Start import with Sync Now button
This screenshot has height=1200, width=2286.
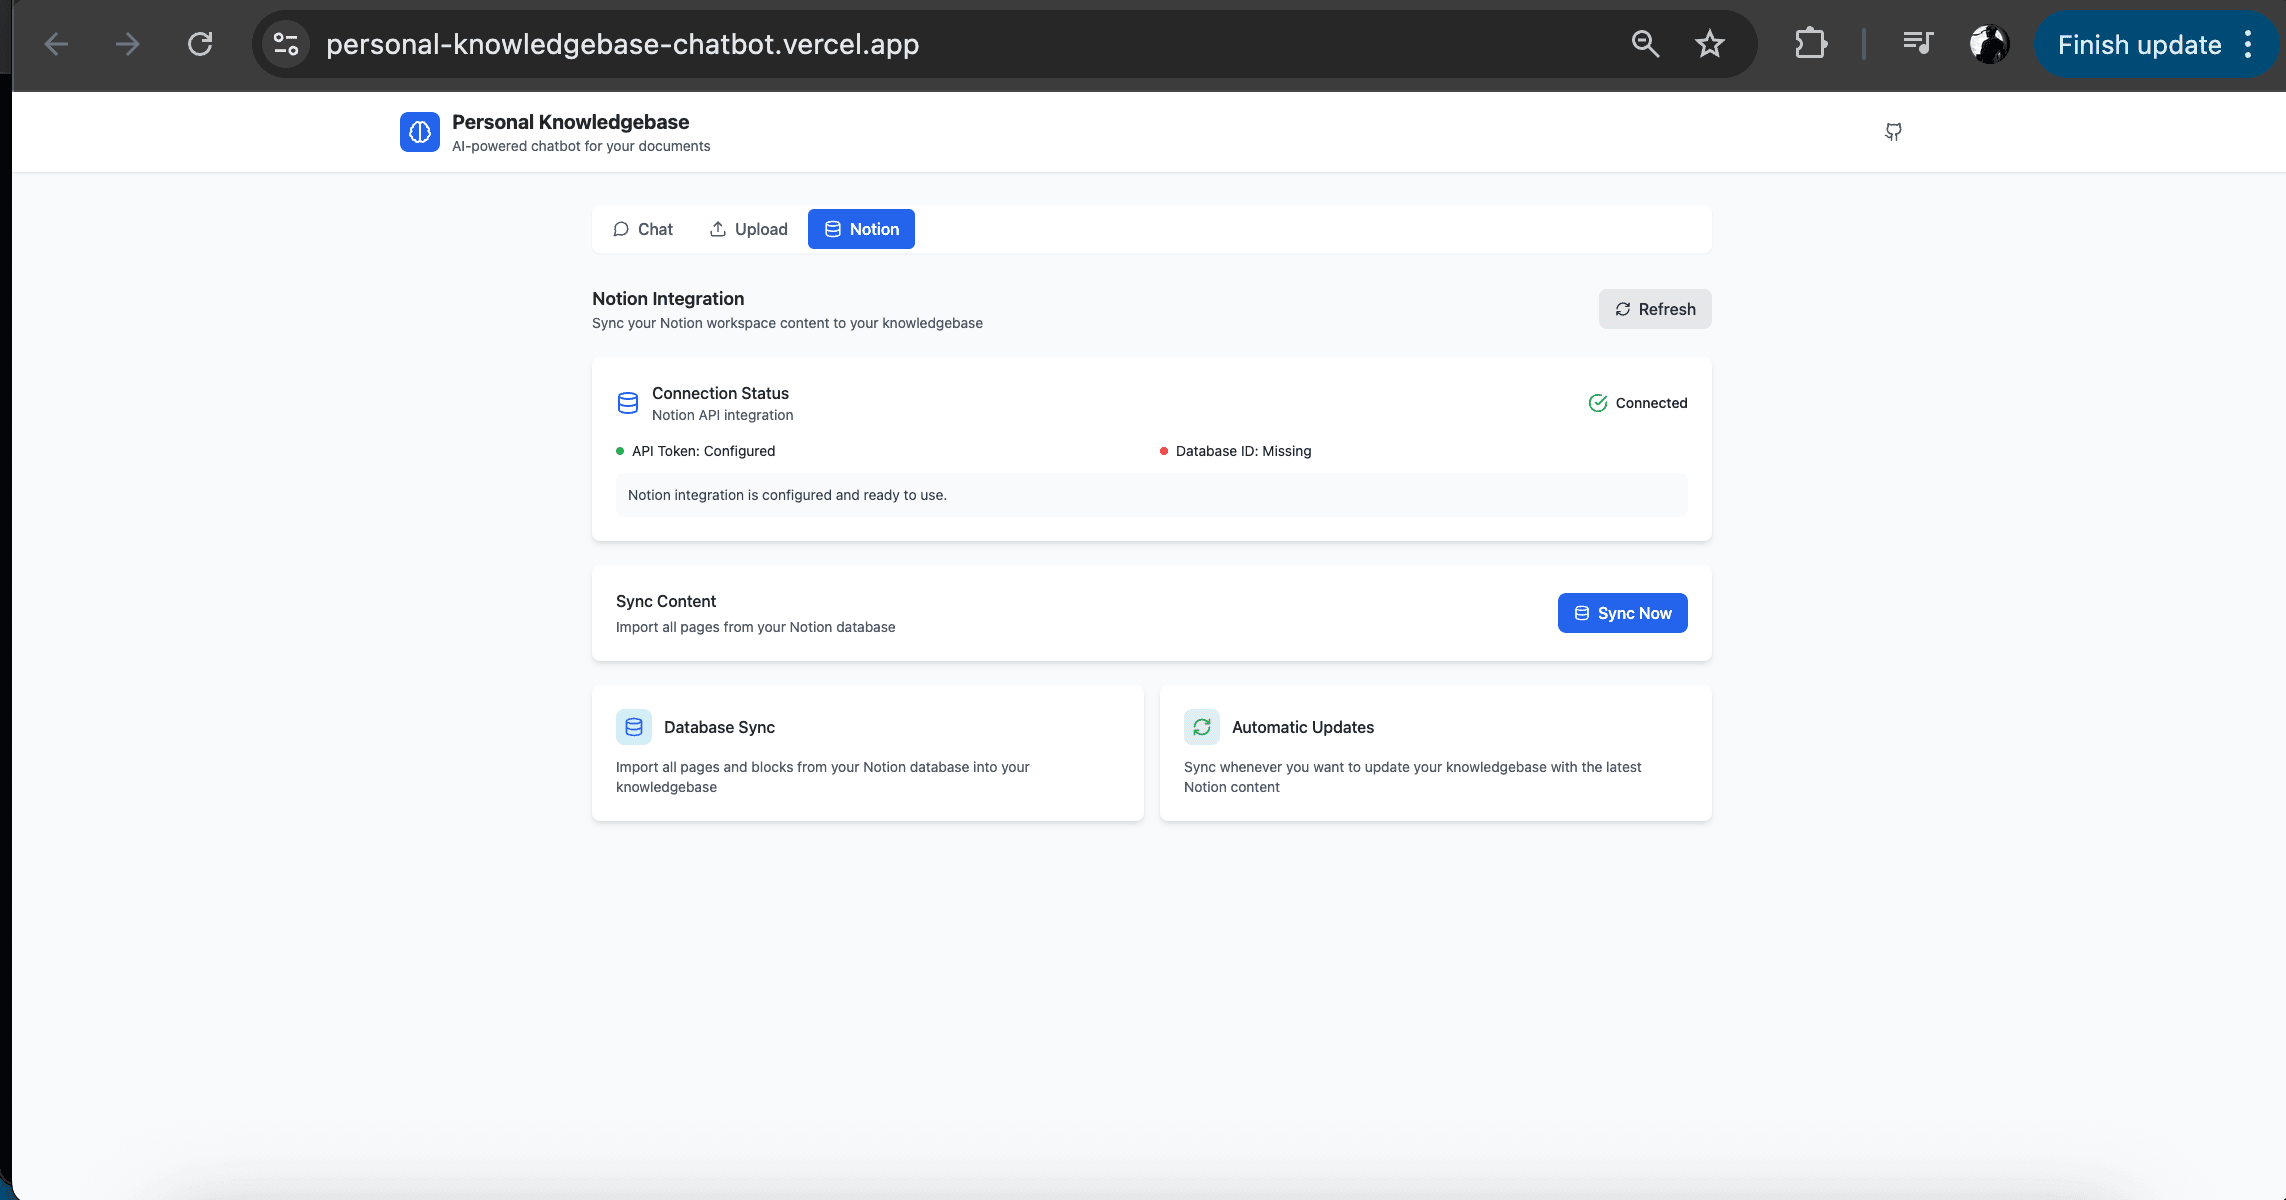pos(1623,613)
